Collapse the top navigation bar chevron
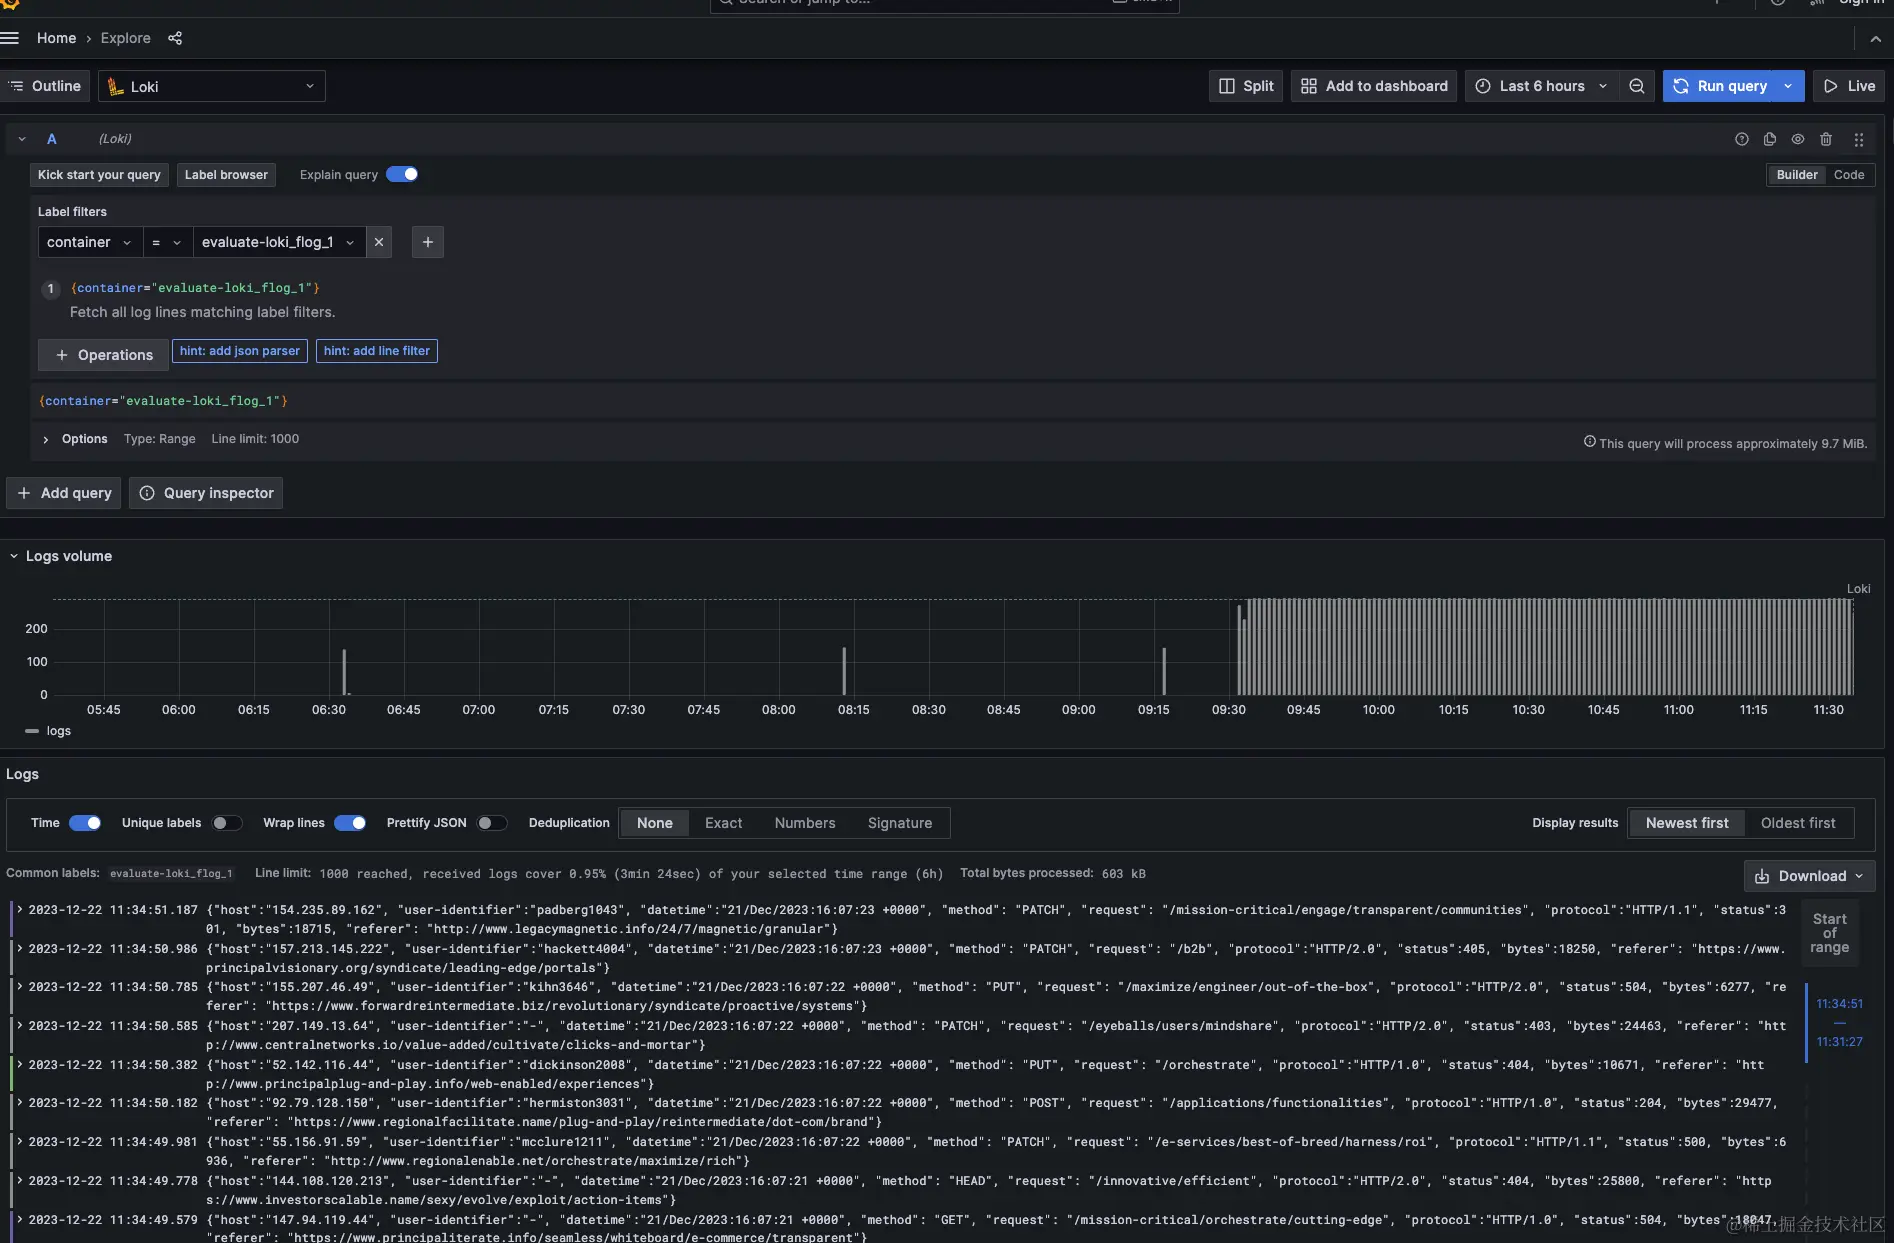The image size is (1894, 1243). click(x=1875, y=39)
